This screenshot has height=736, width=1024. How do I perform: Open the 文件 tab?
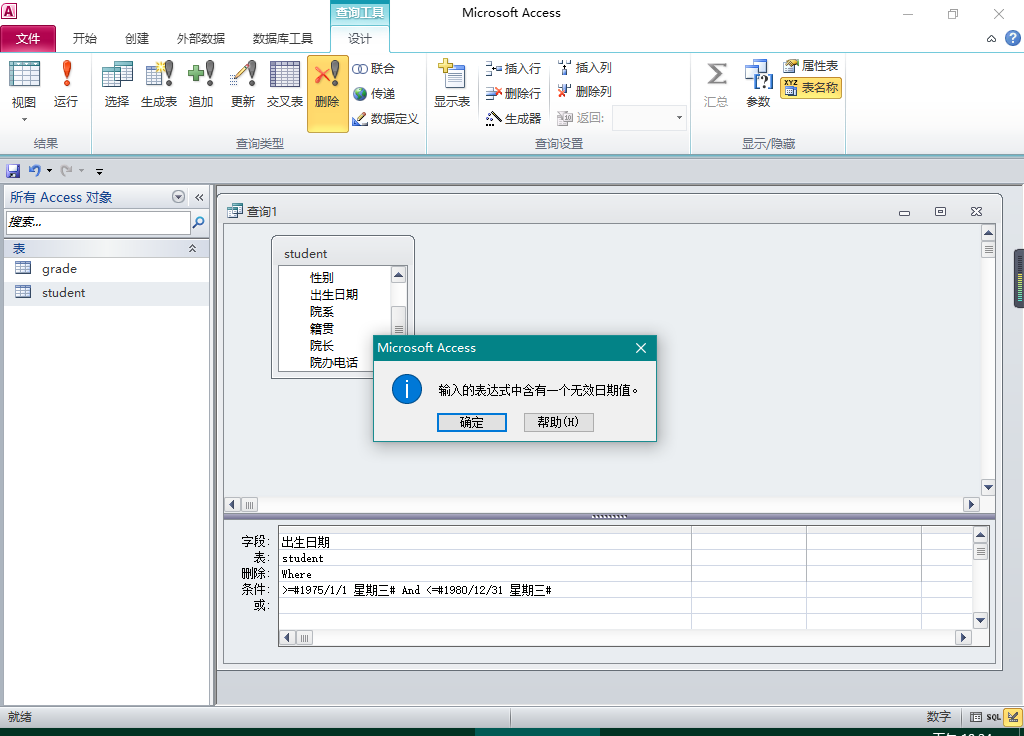click(x=28, y=39)
